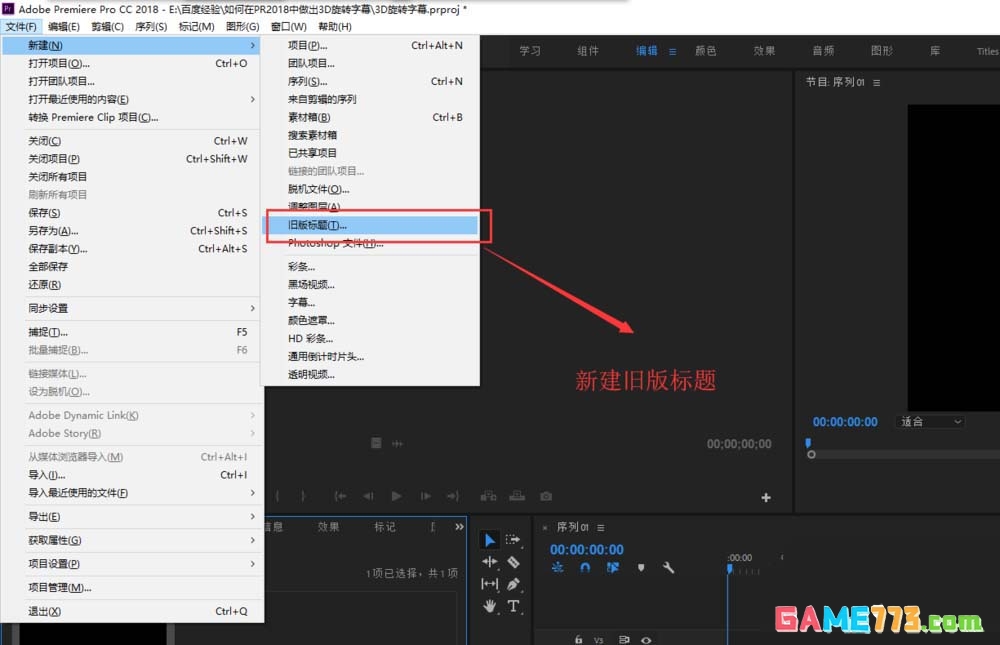Open the 剪辑(C) menu
This screenshot has width=1000, height=645.
point(107,26)
